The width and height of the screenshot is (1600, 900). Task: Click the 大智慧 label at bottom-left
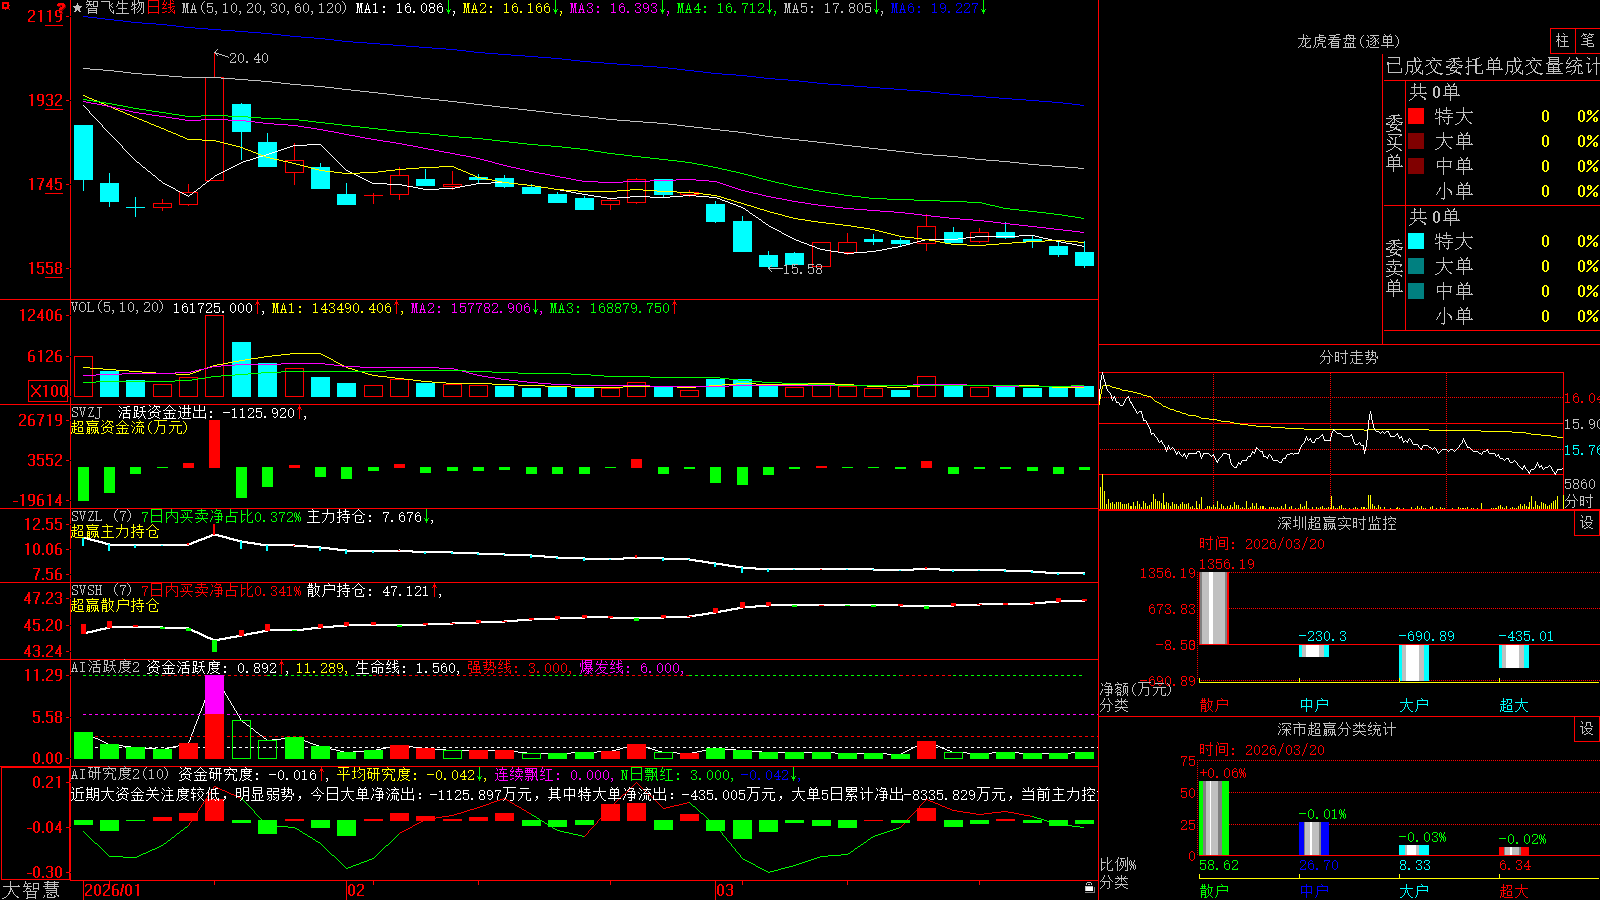[x=31, y=890]
